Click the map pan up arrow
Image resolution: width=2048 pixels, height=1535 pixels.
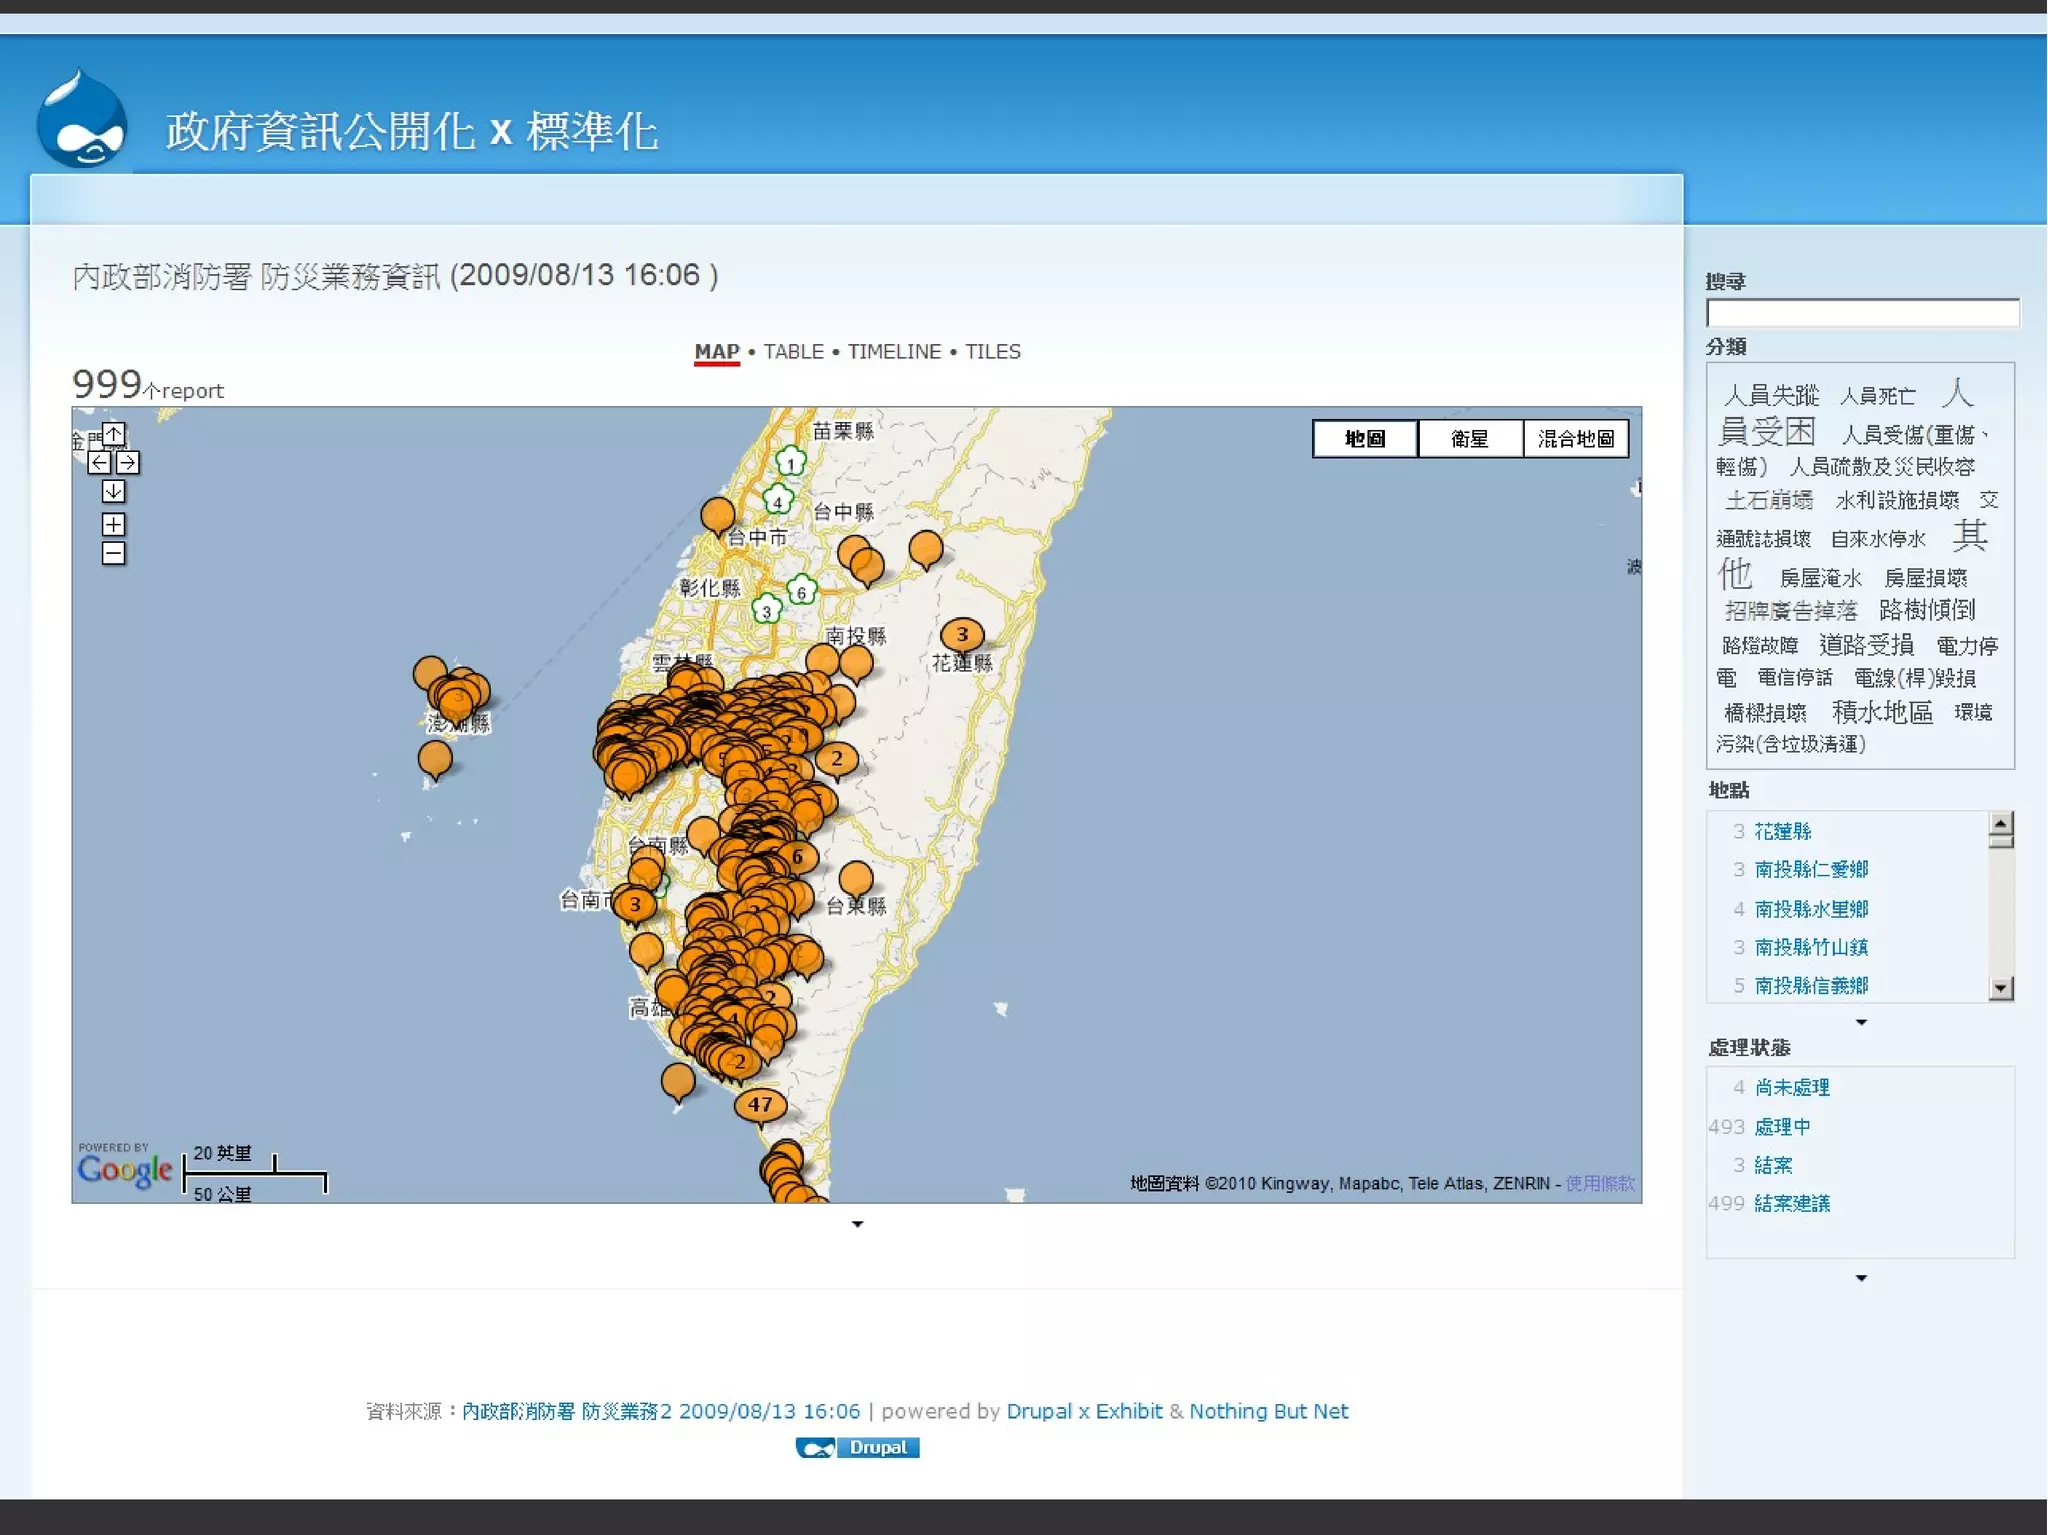[x=113, y=434]
